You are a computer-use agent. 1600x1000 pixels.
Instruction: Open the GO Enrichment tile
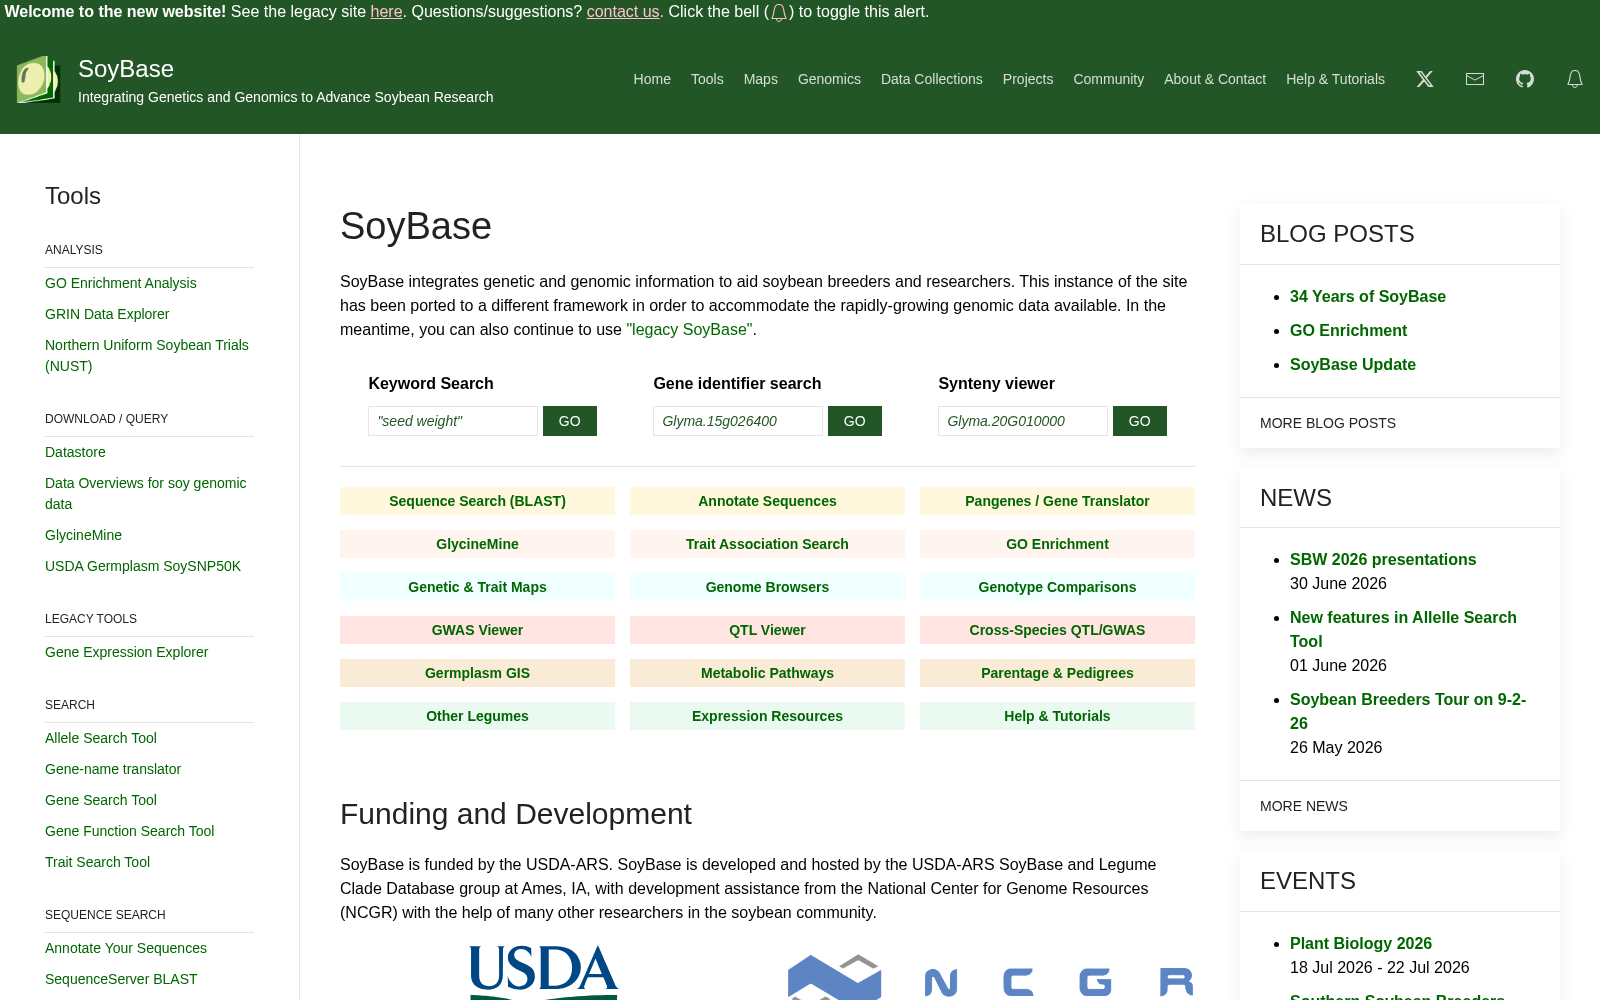coord(1057,544)
